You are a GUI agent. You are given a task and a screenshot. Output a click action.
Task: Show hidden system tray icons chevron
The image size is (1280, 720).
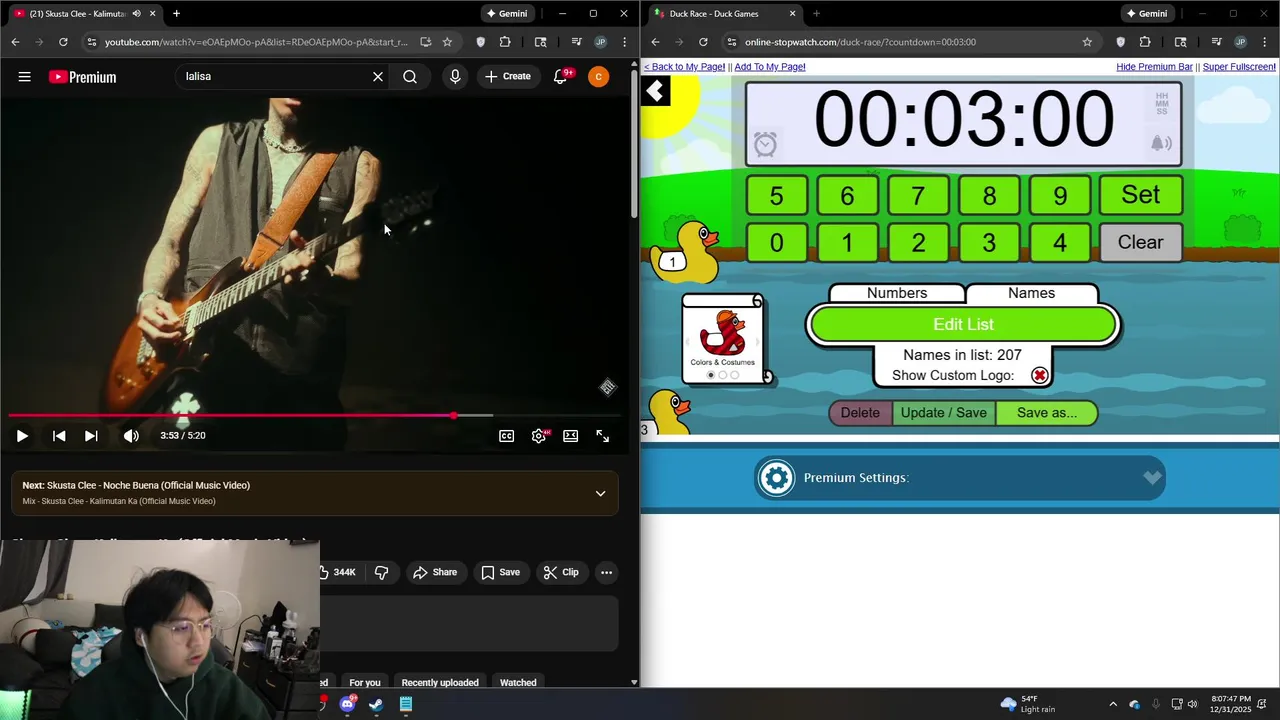tap(1113, 704)
